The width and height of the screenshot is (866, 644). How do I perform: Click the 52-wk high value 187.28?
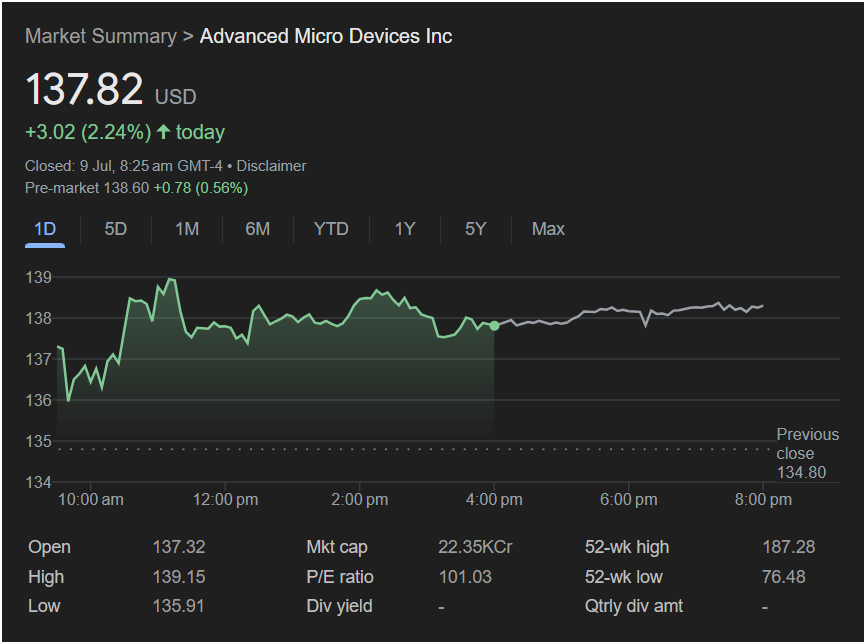(x=788, y=547)
